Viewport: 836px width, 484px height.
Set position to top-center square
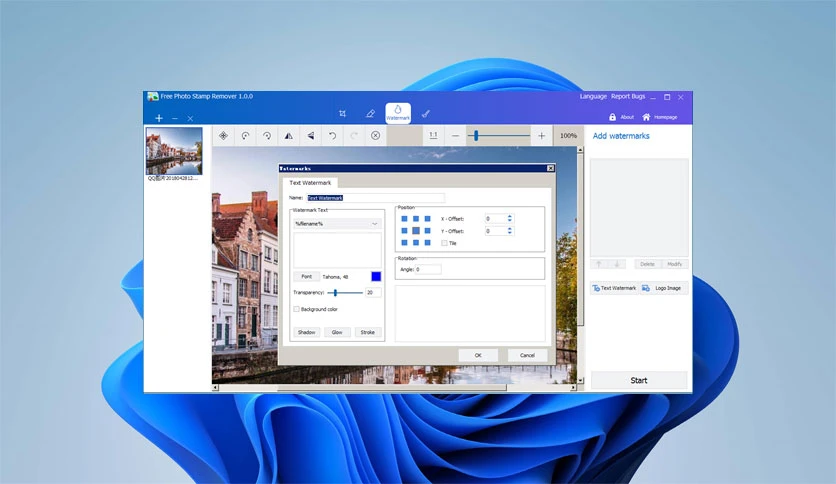click(x=416, y=219)
